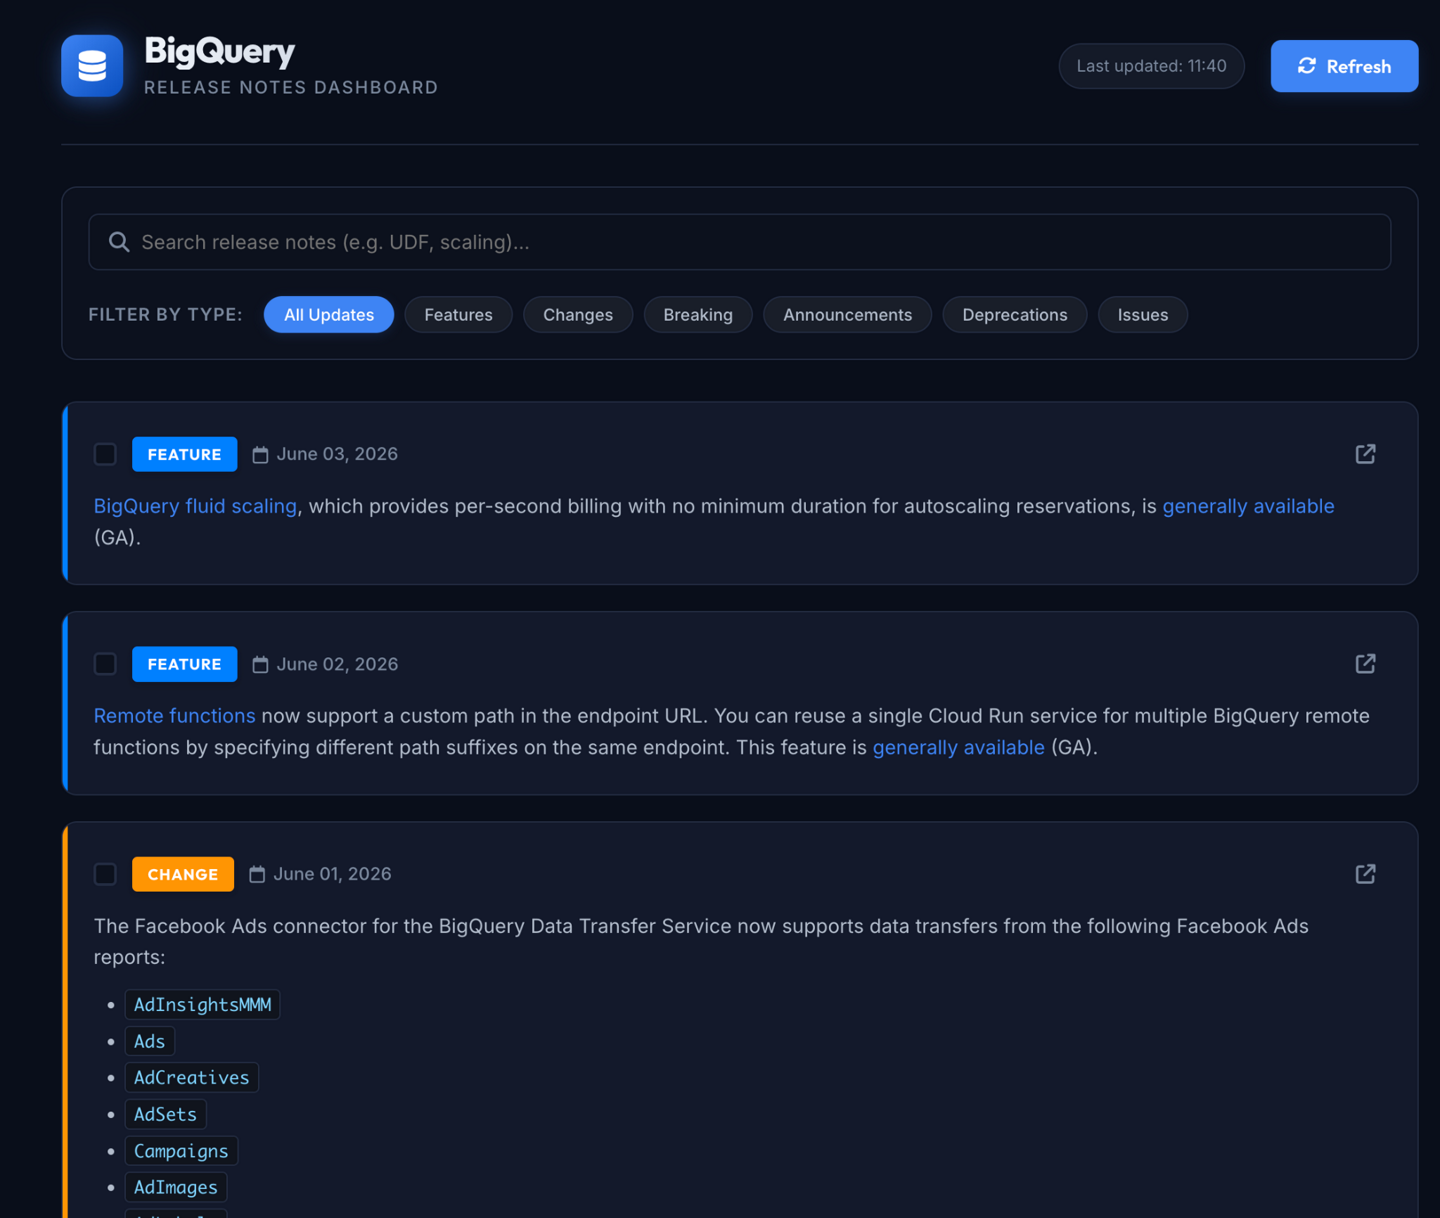Click the Filter by Type label
Viewport: 1440px width, 1218px height.
click(x=166, y=315)
